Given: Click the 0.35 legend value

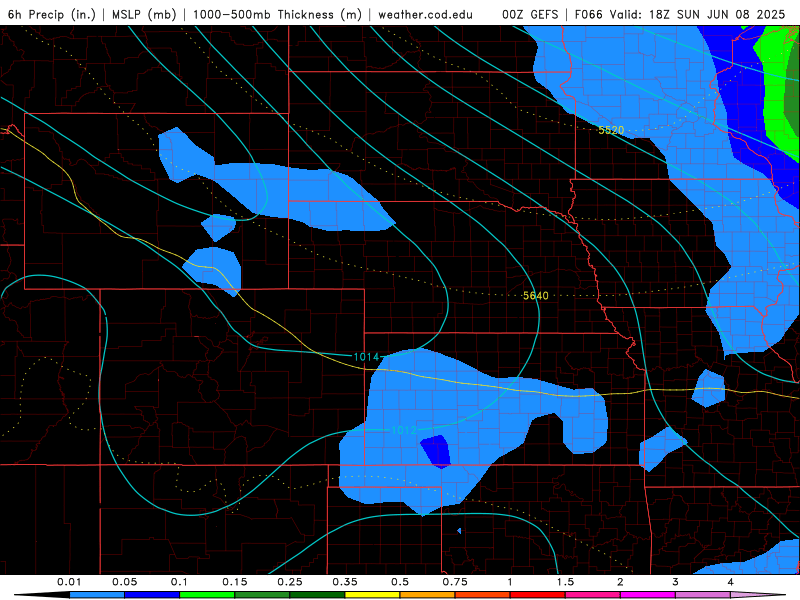Looking at the screenshot, I should (x=345, y=582).
